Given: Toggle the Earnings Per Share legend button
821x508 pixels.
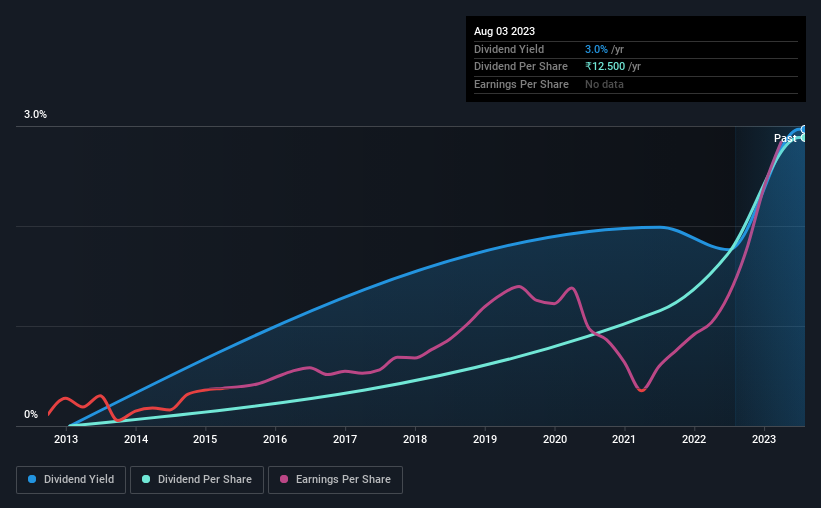Looking at the screenshot, I should click(x=335, y=480).
